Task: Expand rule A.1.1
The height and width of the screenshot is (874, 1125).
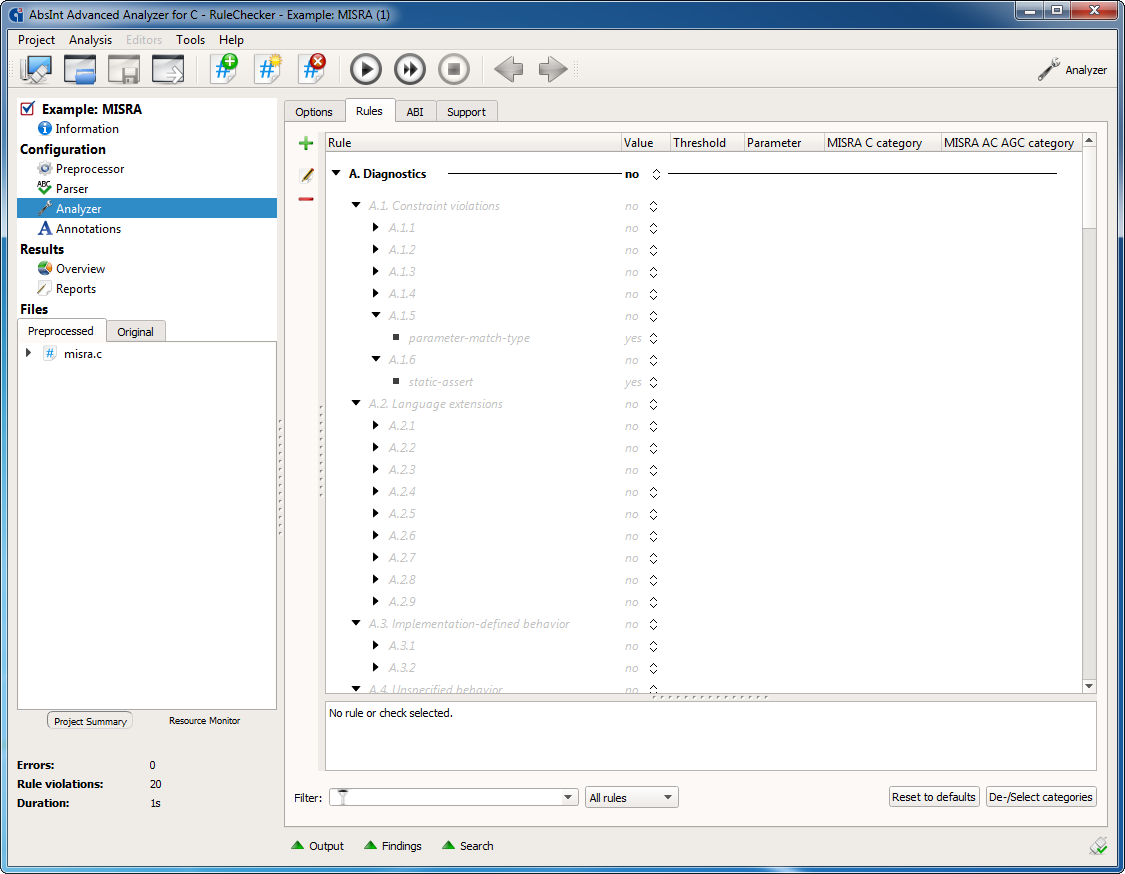Action: click(x=375, y=227)
